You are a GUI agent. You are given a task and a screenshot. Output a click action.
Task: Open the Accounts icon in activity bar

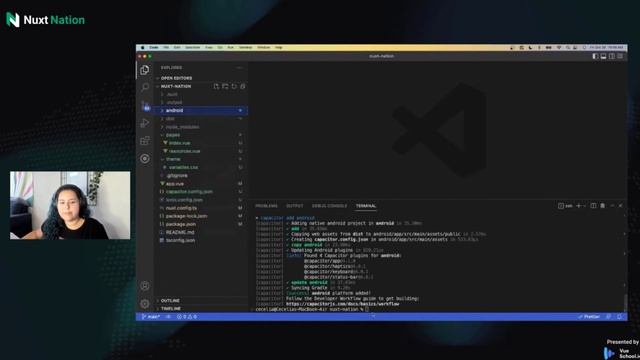[x=144, y=286]
